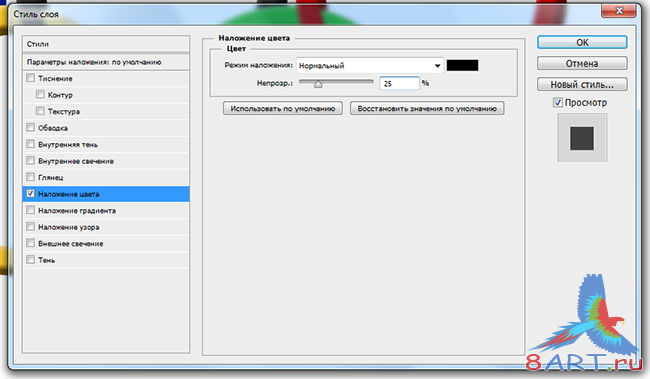Screen dimensions: 650x379
Task: Enable the Тиснение checkbox
Action: (30, 78)
